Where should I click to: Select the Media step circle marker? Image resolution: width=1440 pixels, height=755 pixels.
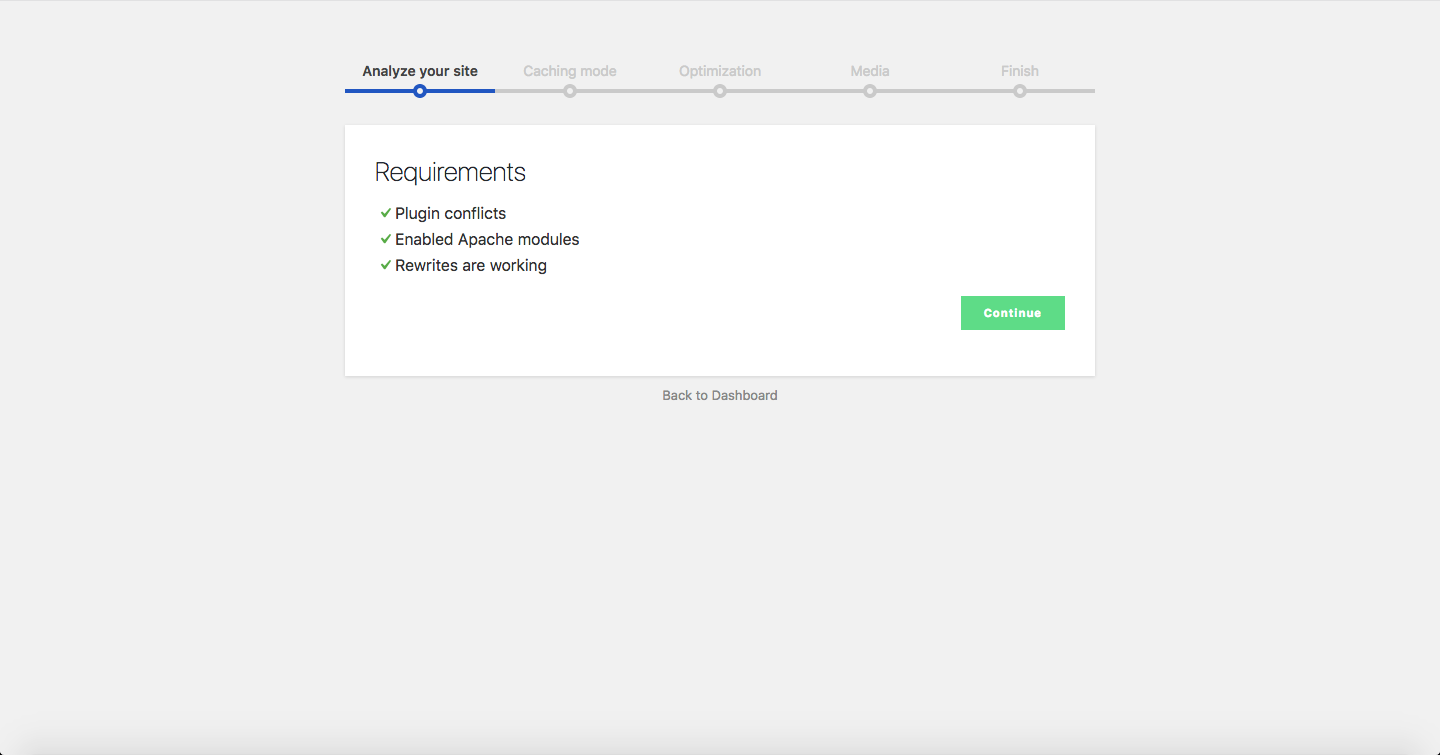[x=870, y=91]
